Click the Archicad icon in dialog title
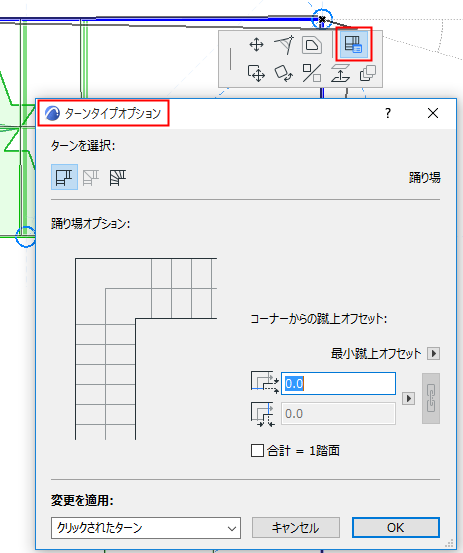 [x=53, y=113]
